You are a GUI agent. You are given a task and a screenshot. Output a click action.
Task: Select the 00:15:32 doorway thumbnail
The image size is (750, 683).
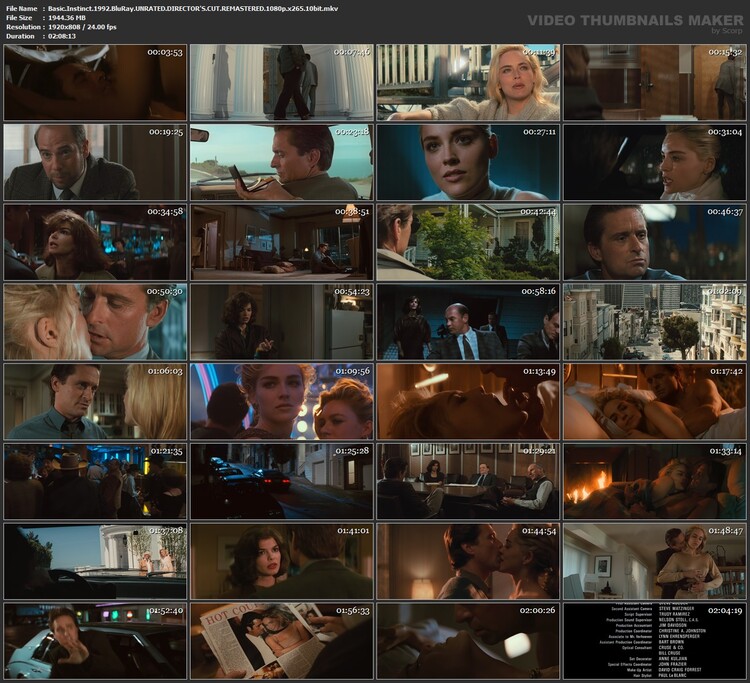tap(654, 82)
